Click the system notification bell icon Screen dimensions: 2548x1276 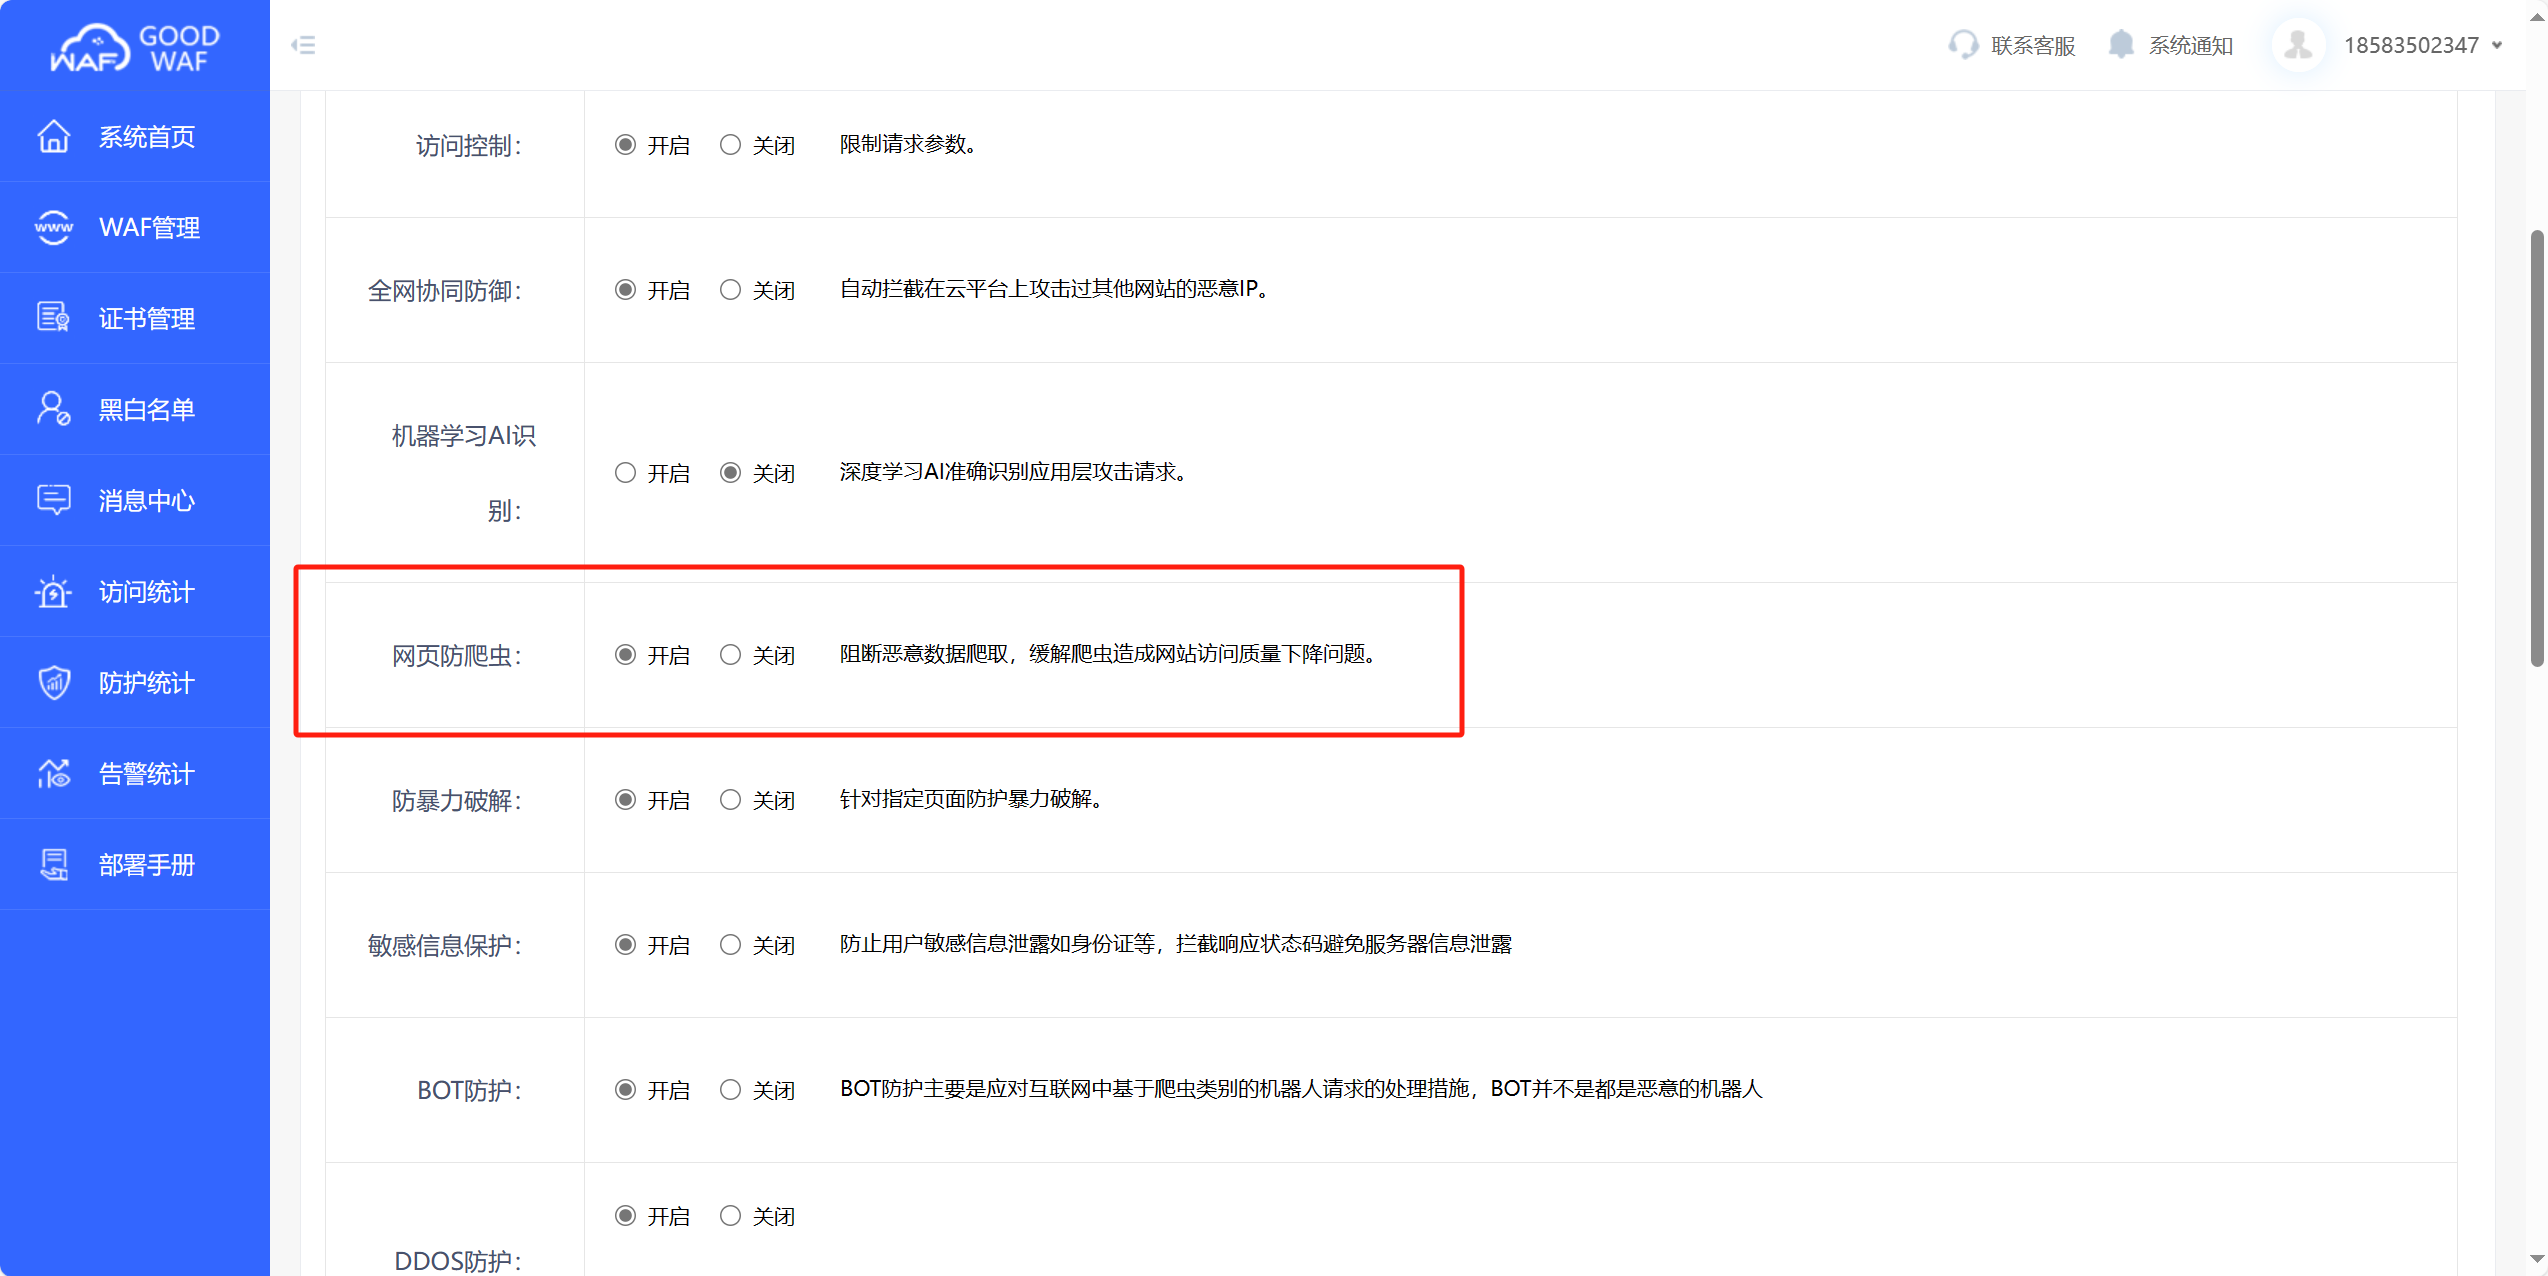click(2121, 45)
